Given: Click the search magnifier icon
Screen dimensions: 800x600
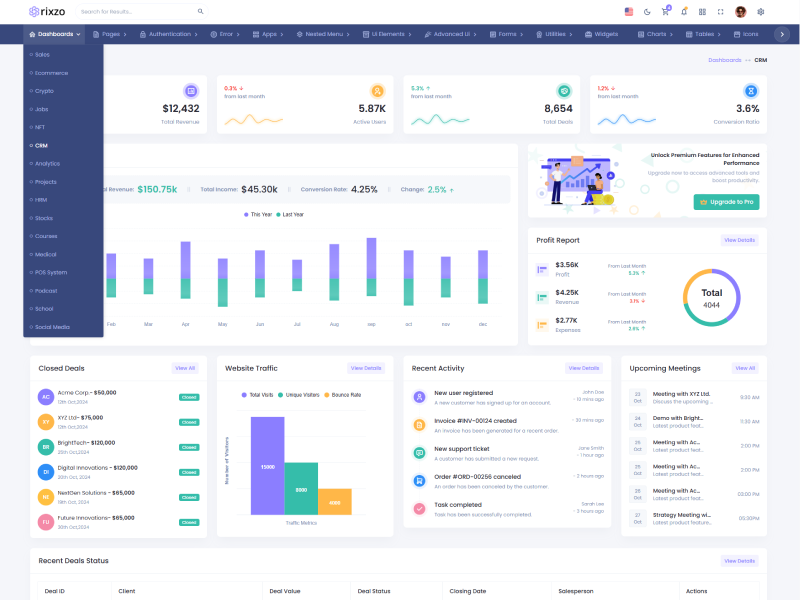Looking at the screenshot, I should pos(200,12).
